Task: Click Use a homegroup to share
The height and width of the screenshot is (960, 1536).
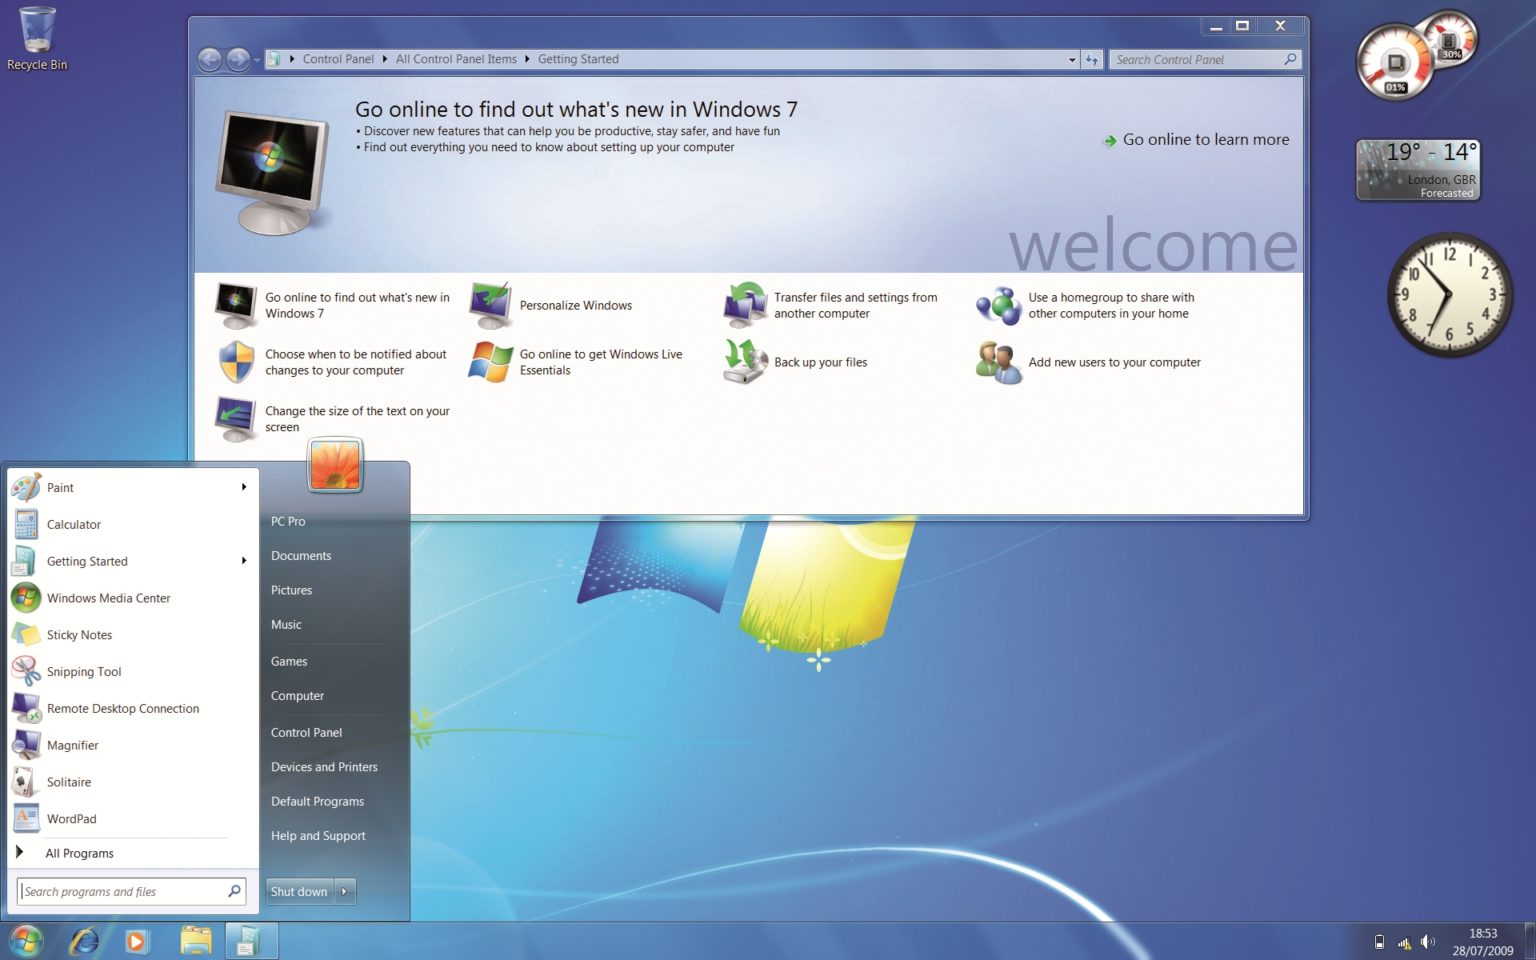Action: 1111,305
